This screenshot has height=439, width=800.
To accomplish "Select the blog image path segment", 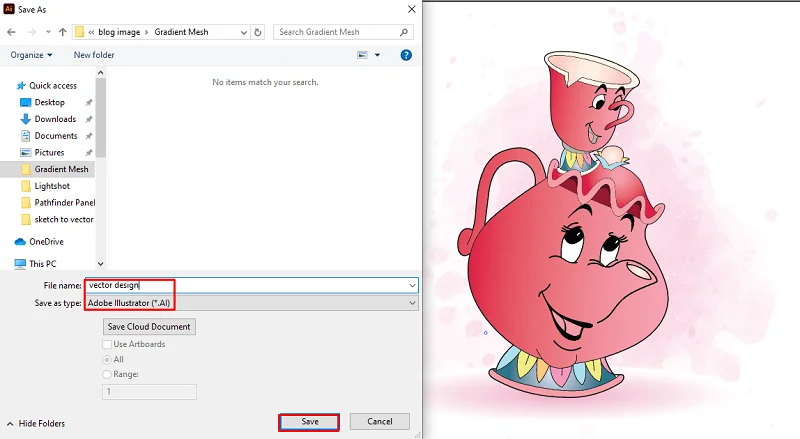I will click(119, 32).
